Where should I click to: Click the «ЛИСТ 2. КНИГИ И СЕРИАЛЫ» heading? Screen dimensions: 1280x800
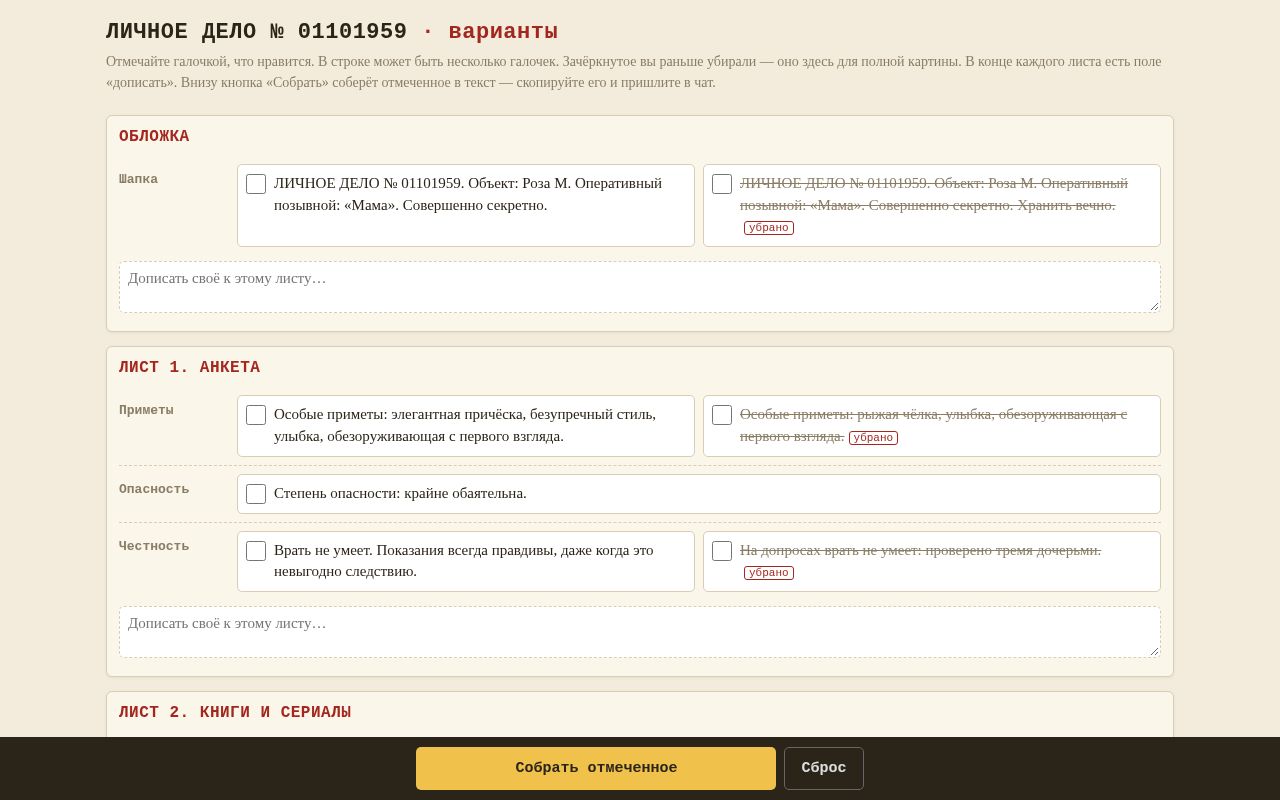point(235,713)
